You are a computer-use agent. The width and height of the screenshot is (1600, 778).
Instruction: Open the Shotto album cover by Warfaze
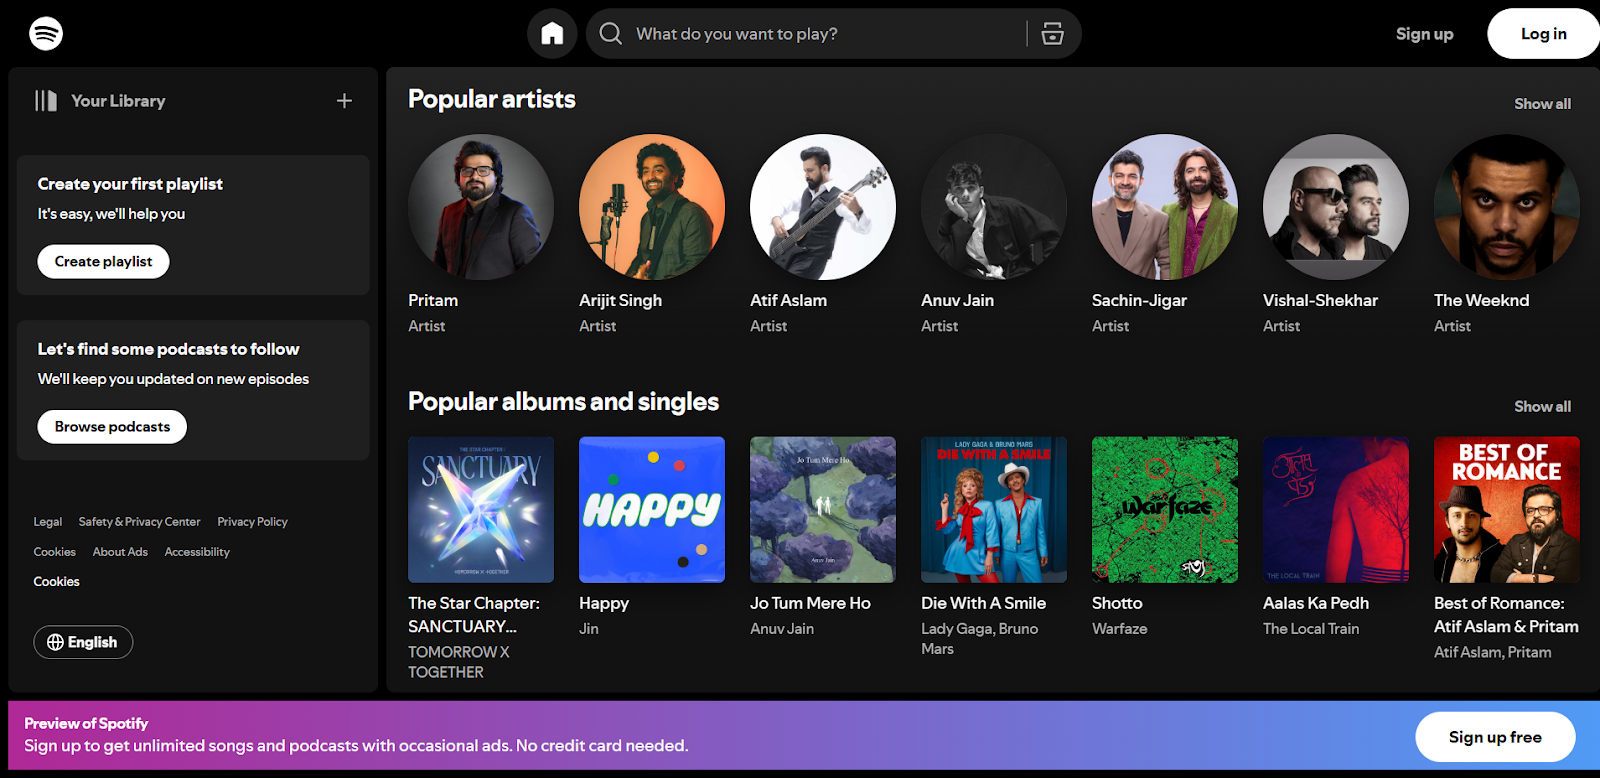point(1165,510)
